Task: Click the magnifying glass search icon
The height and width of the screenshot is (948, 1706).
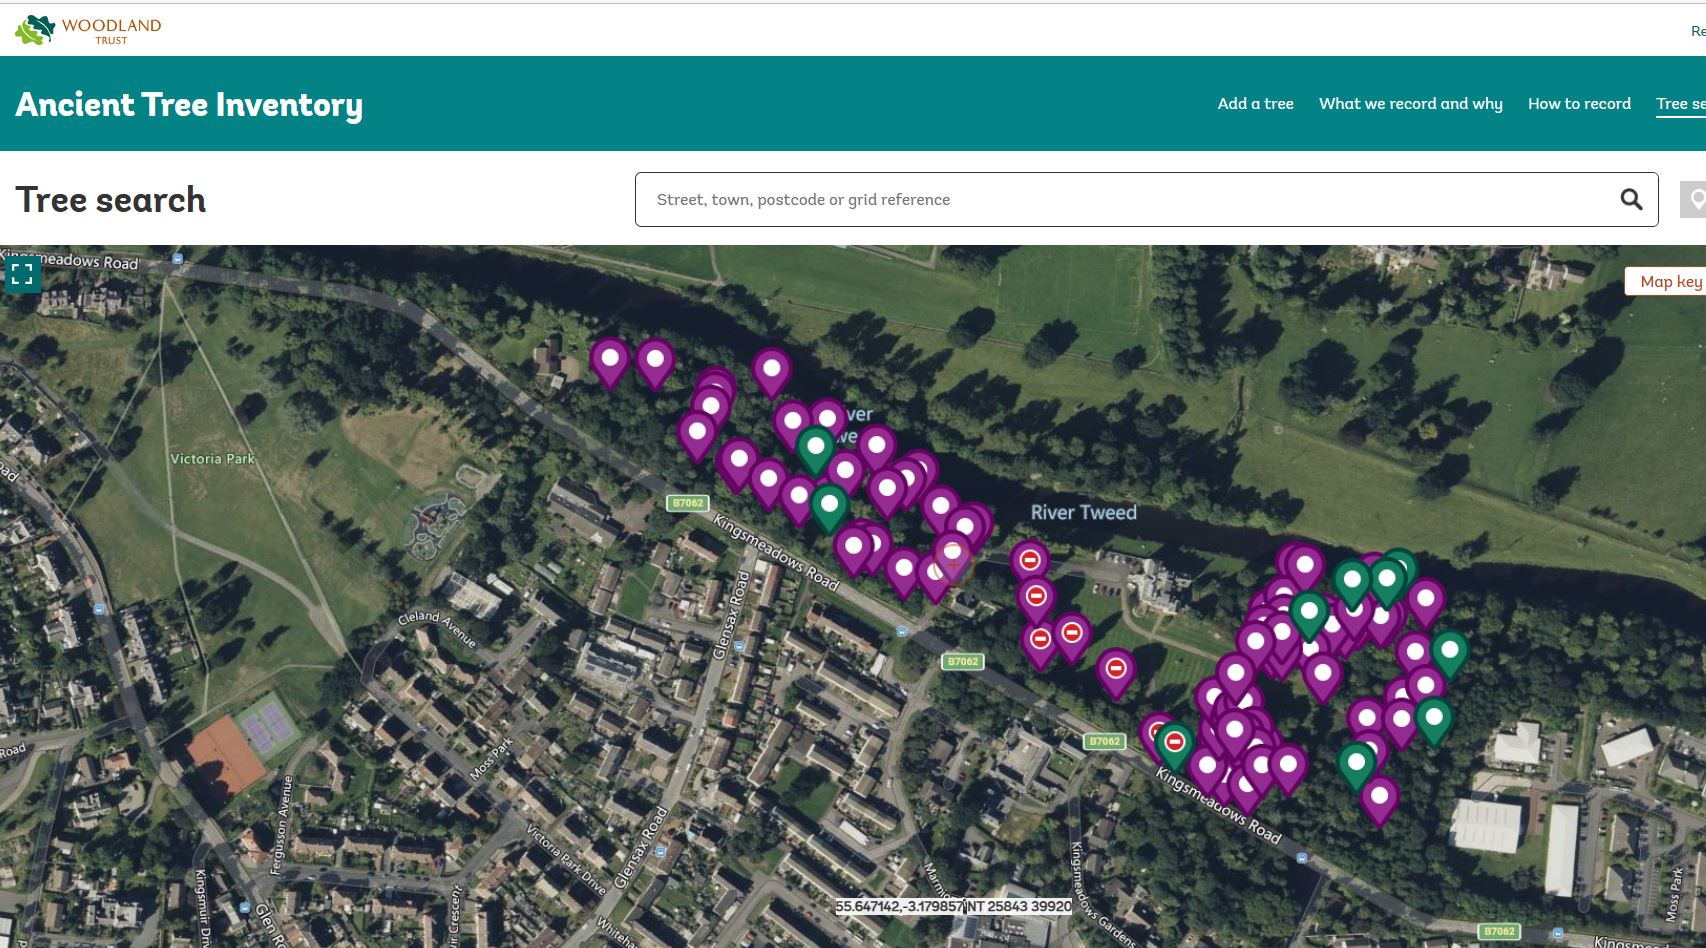Action: coord(1630,200)
